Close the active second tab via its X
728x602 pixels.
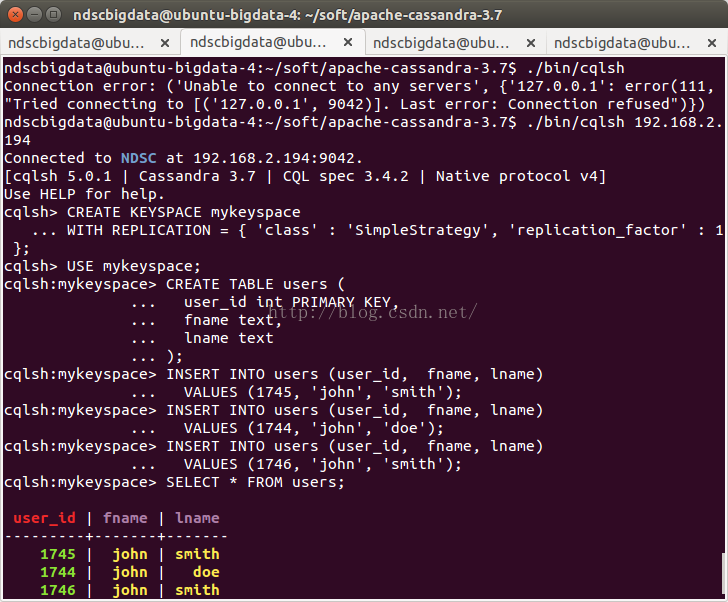348,42
